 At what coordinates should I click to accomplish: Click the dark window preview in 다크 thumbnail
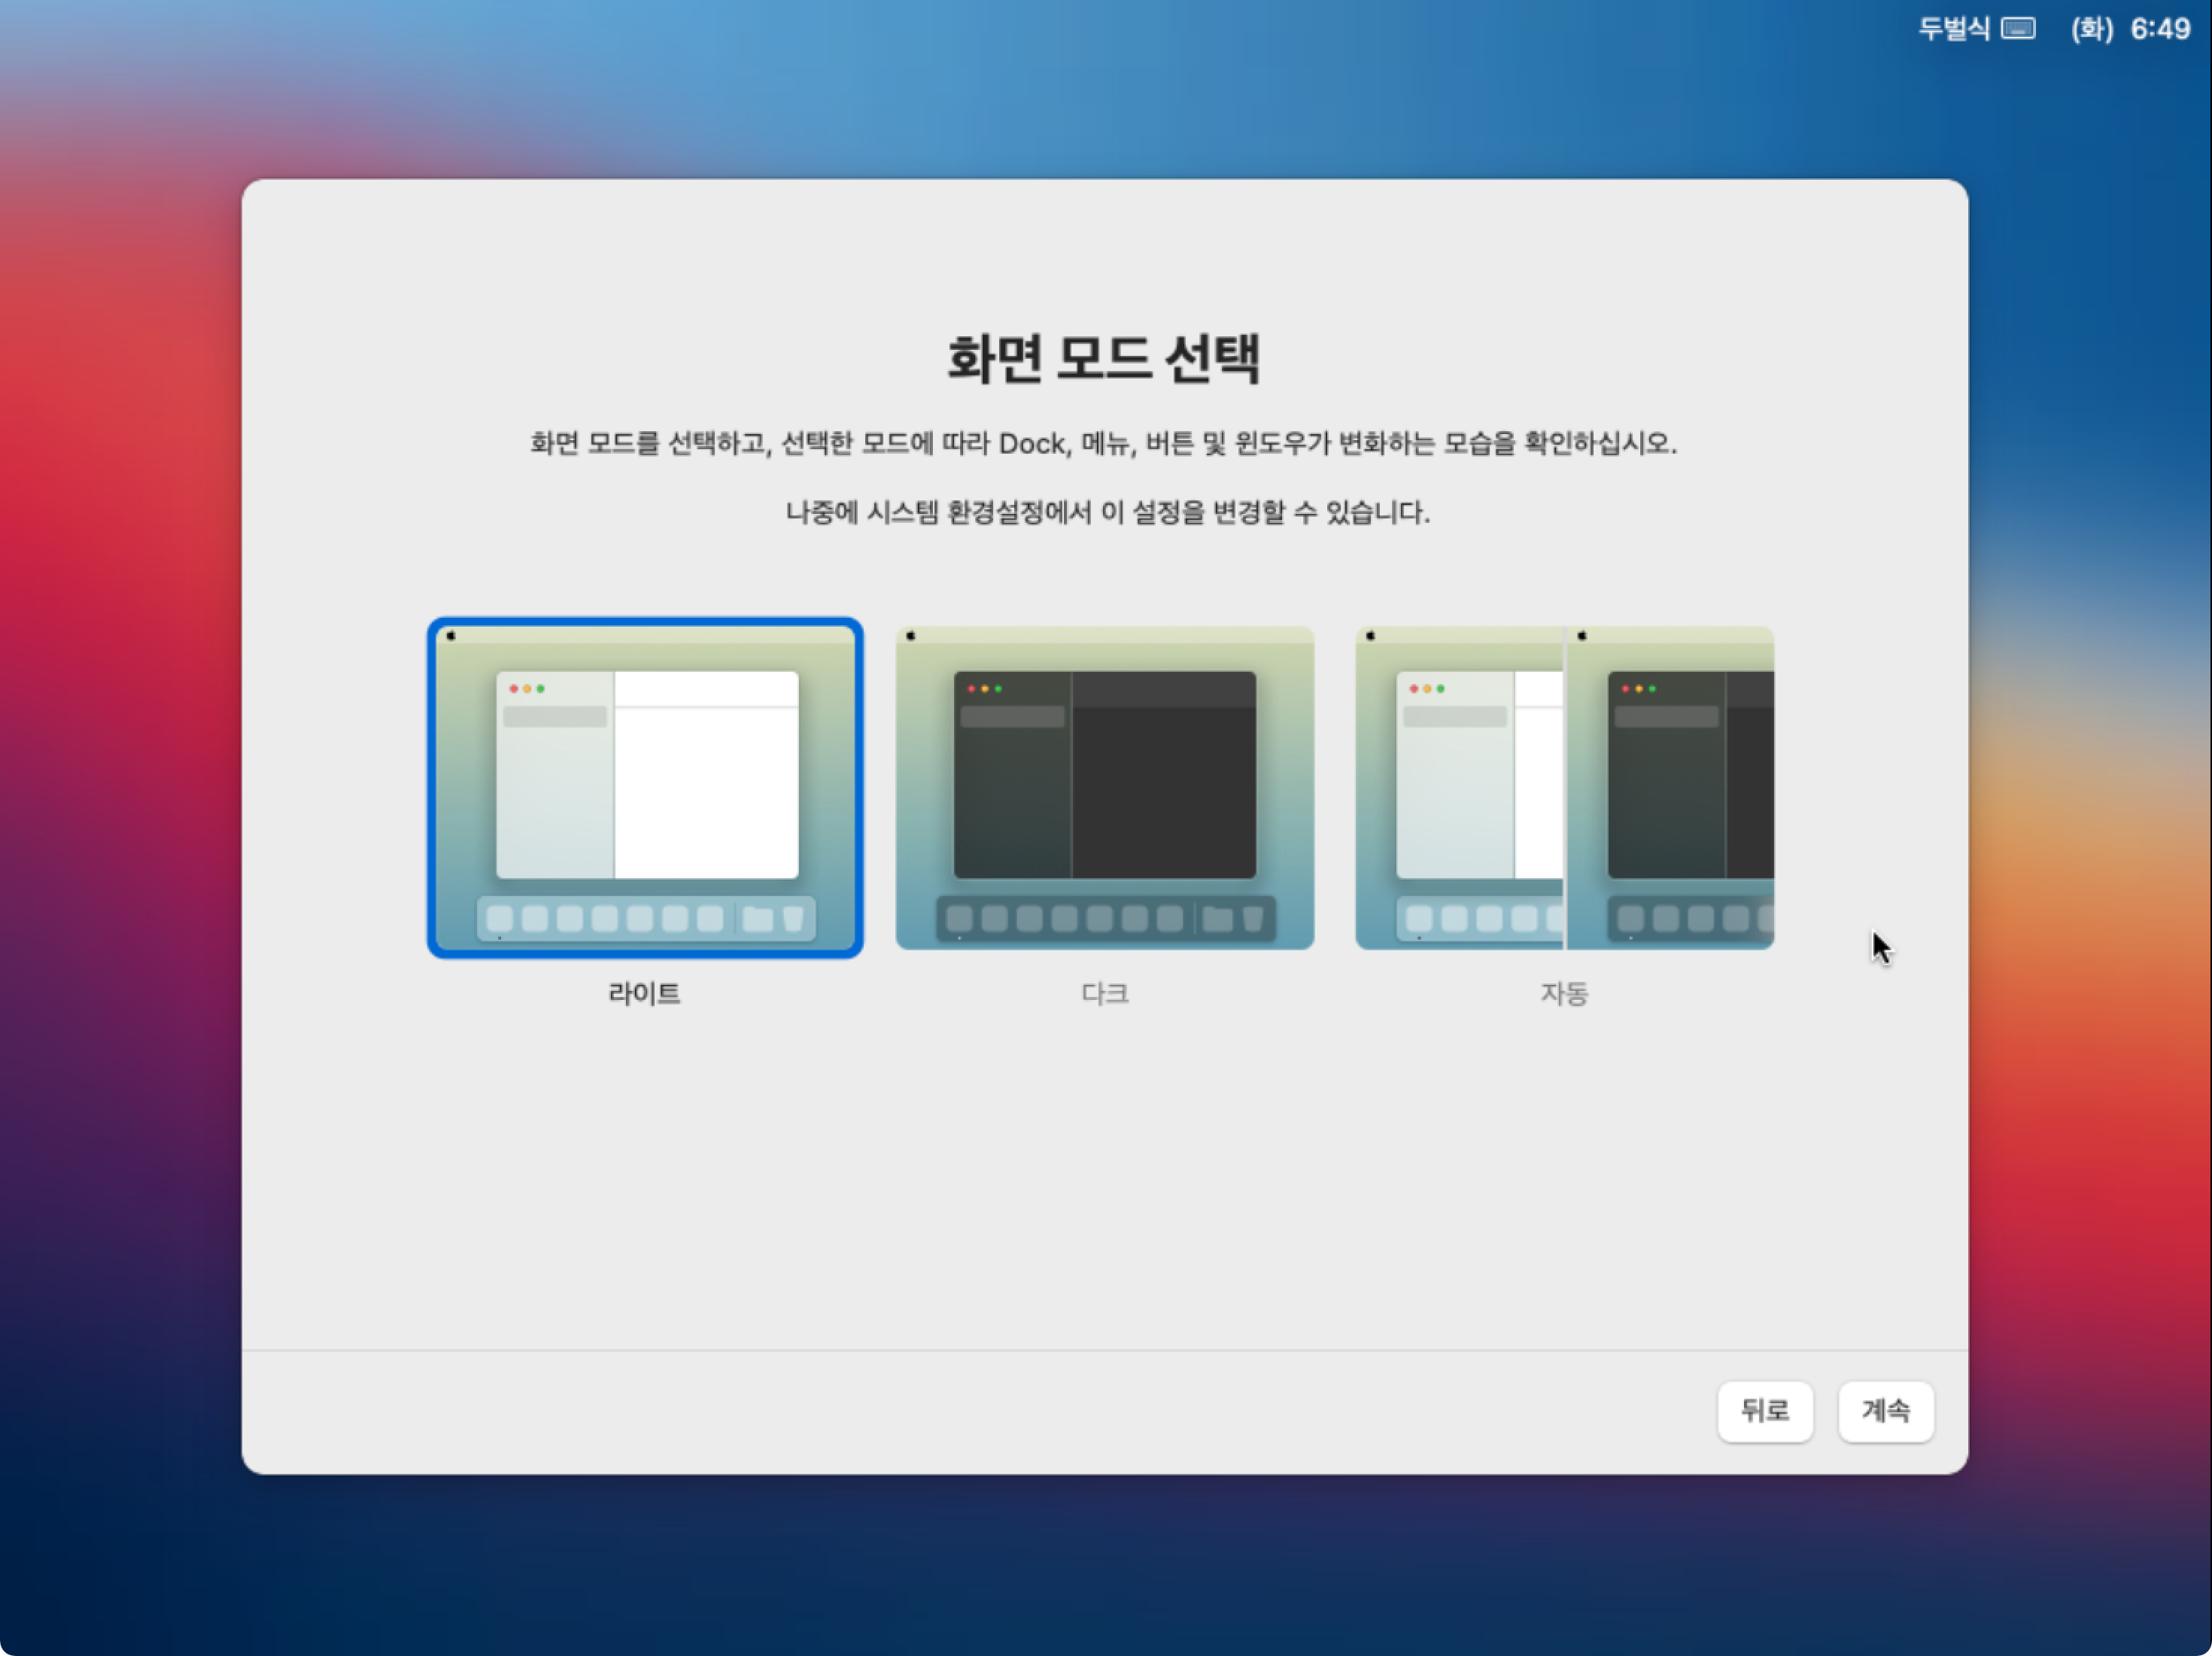click(1104, 775)
